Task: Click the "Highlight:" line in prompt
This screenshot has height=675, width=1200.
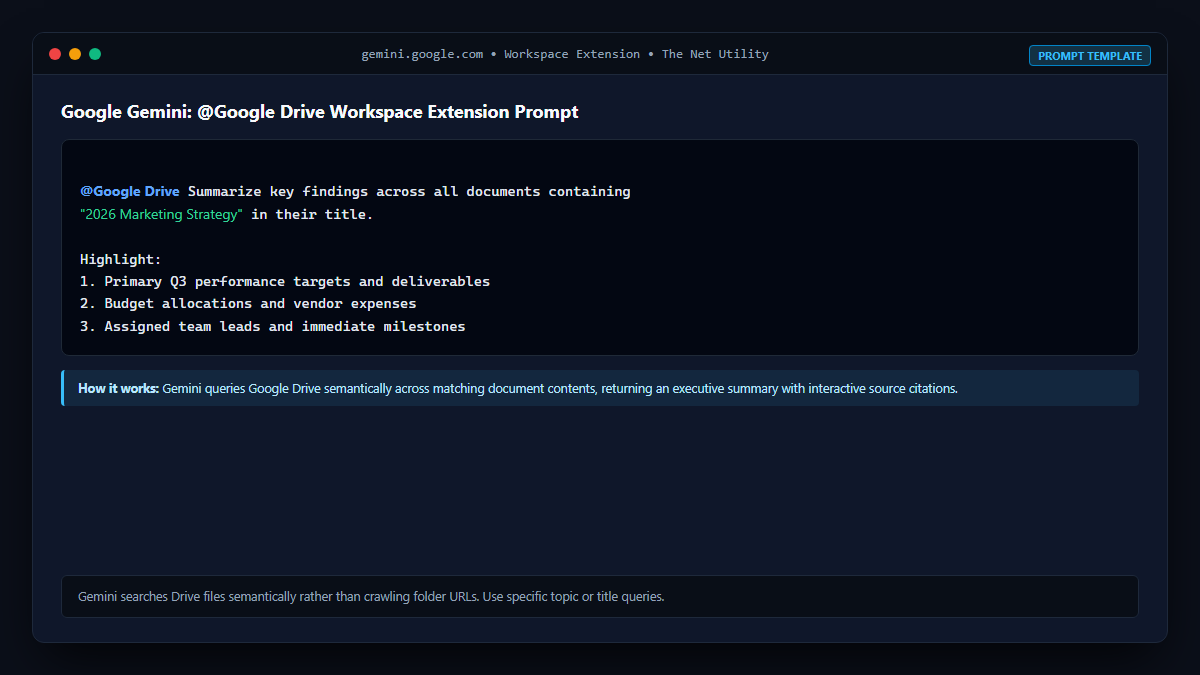Action: pyautogui.click(x=121, y=259)
